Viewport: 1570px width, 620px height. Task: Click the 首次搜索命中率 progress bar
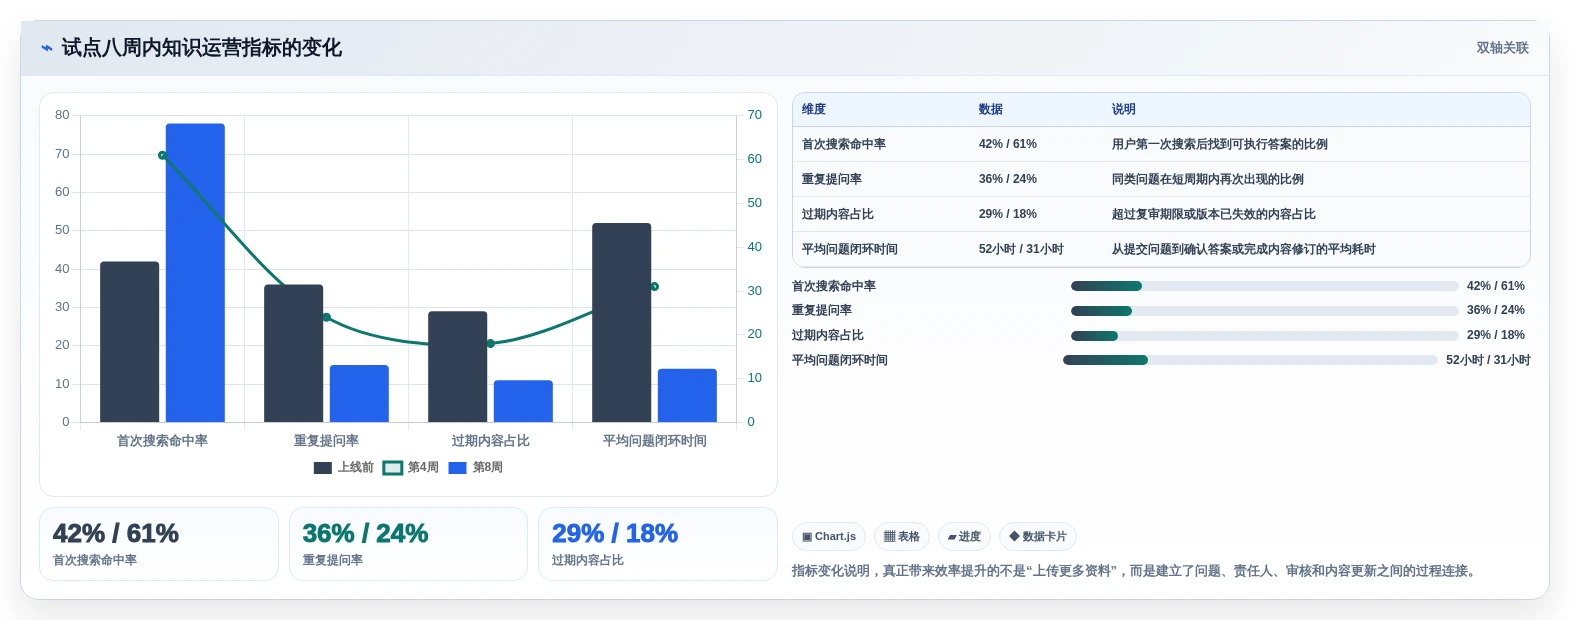click(x=1264, y=286)
